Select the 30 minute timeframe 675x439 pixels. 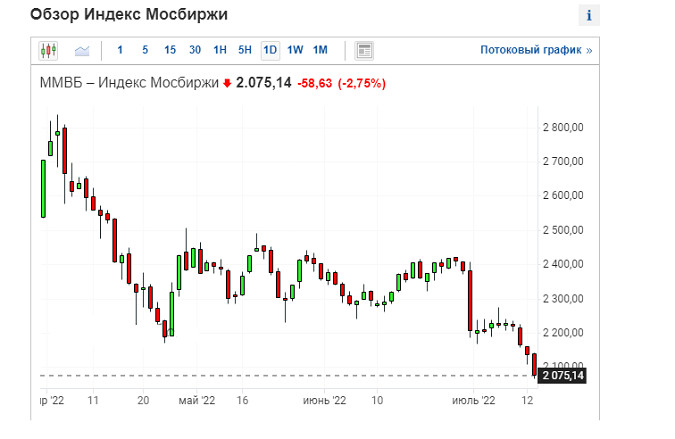(195, 50)
